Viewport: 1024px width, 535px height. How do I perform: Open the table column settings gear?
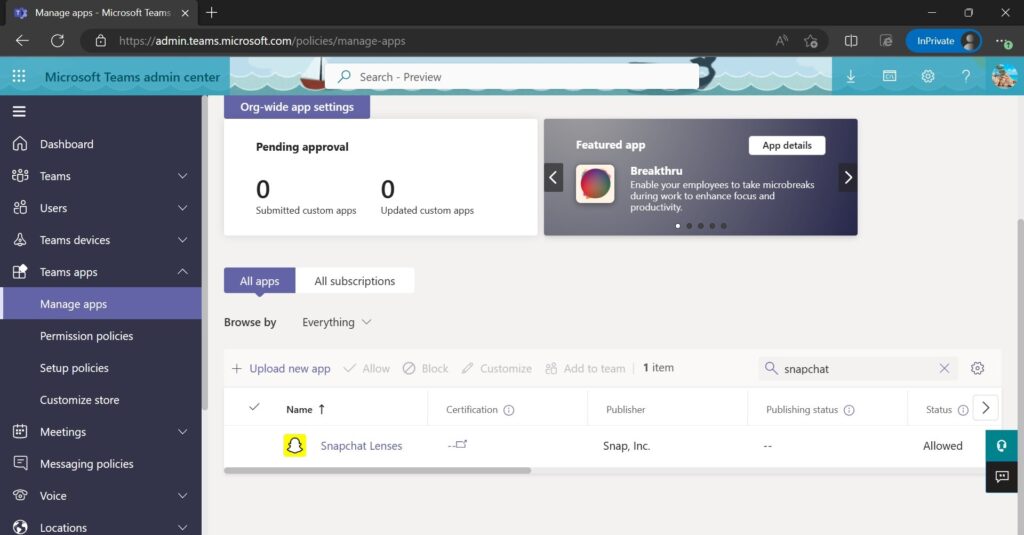977,368
